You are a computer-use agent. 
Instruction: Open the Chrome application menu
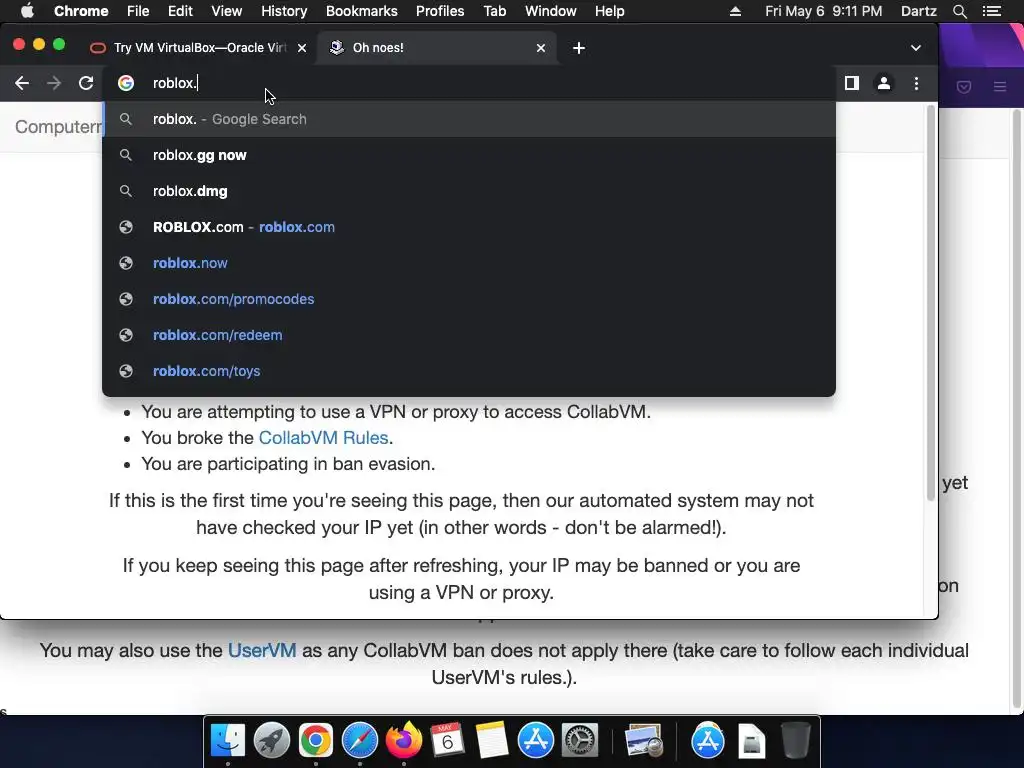point(81,11)
